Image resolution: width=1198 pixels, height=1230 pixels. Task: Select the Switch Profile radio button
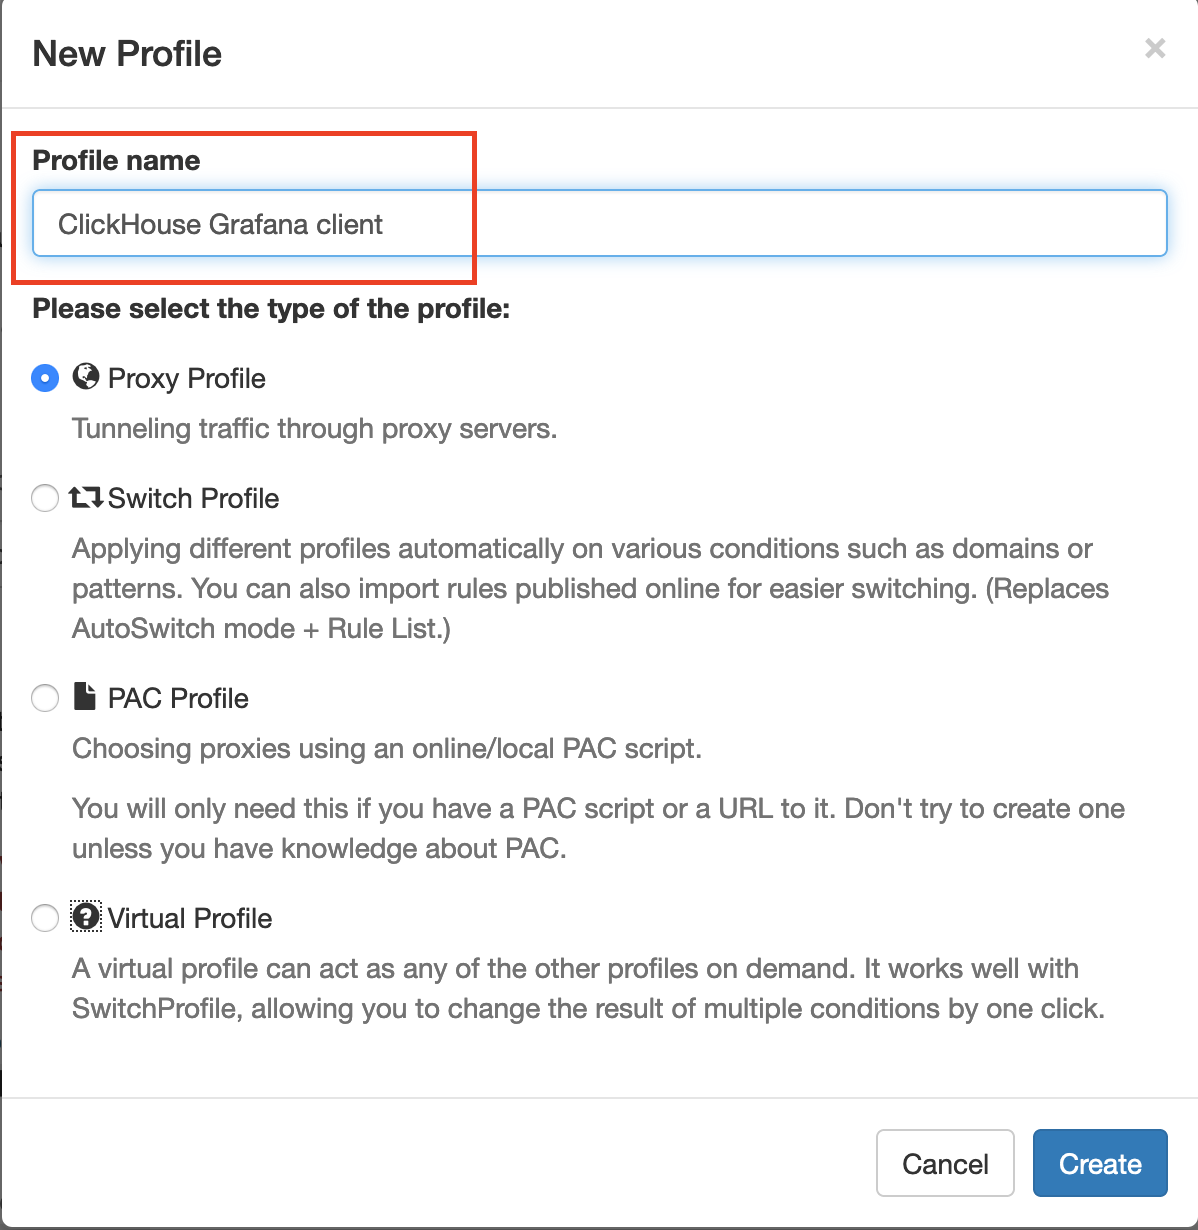[x=45, y=498]
